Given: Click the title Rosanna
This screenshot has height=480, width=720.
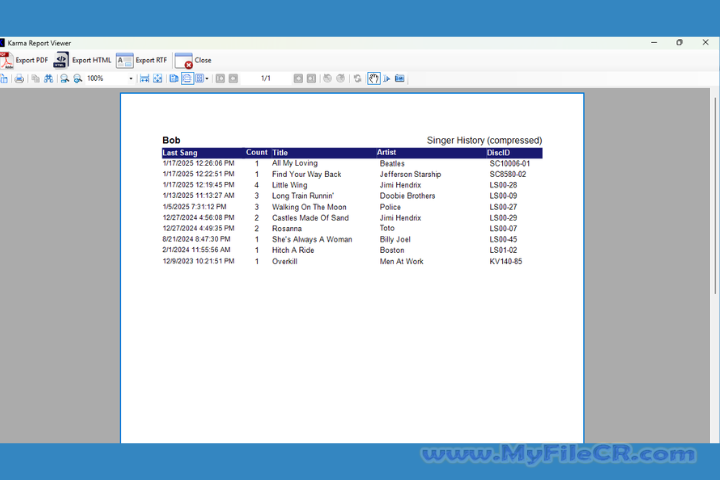Looking at the screenshot, I should pyautogui.click(x=287, y=228).
